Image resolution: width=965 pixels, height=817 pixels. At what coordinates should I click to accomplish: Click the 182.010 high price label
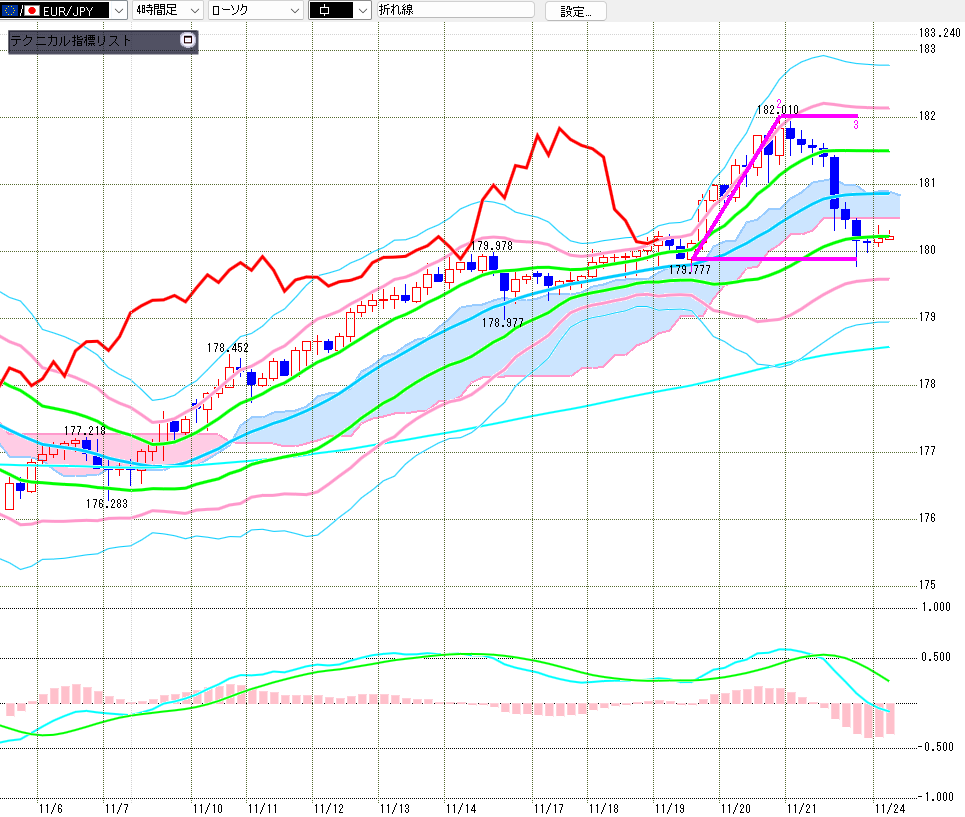click(778, 109)
